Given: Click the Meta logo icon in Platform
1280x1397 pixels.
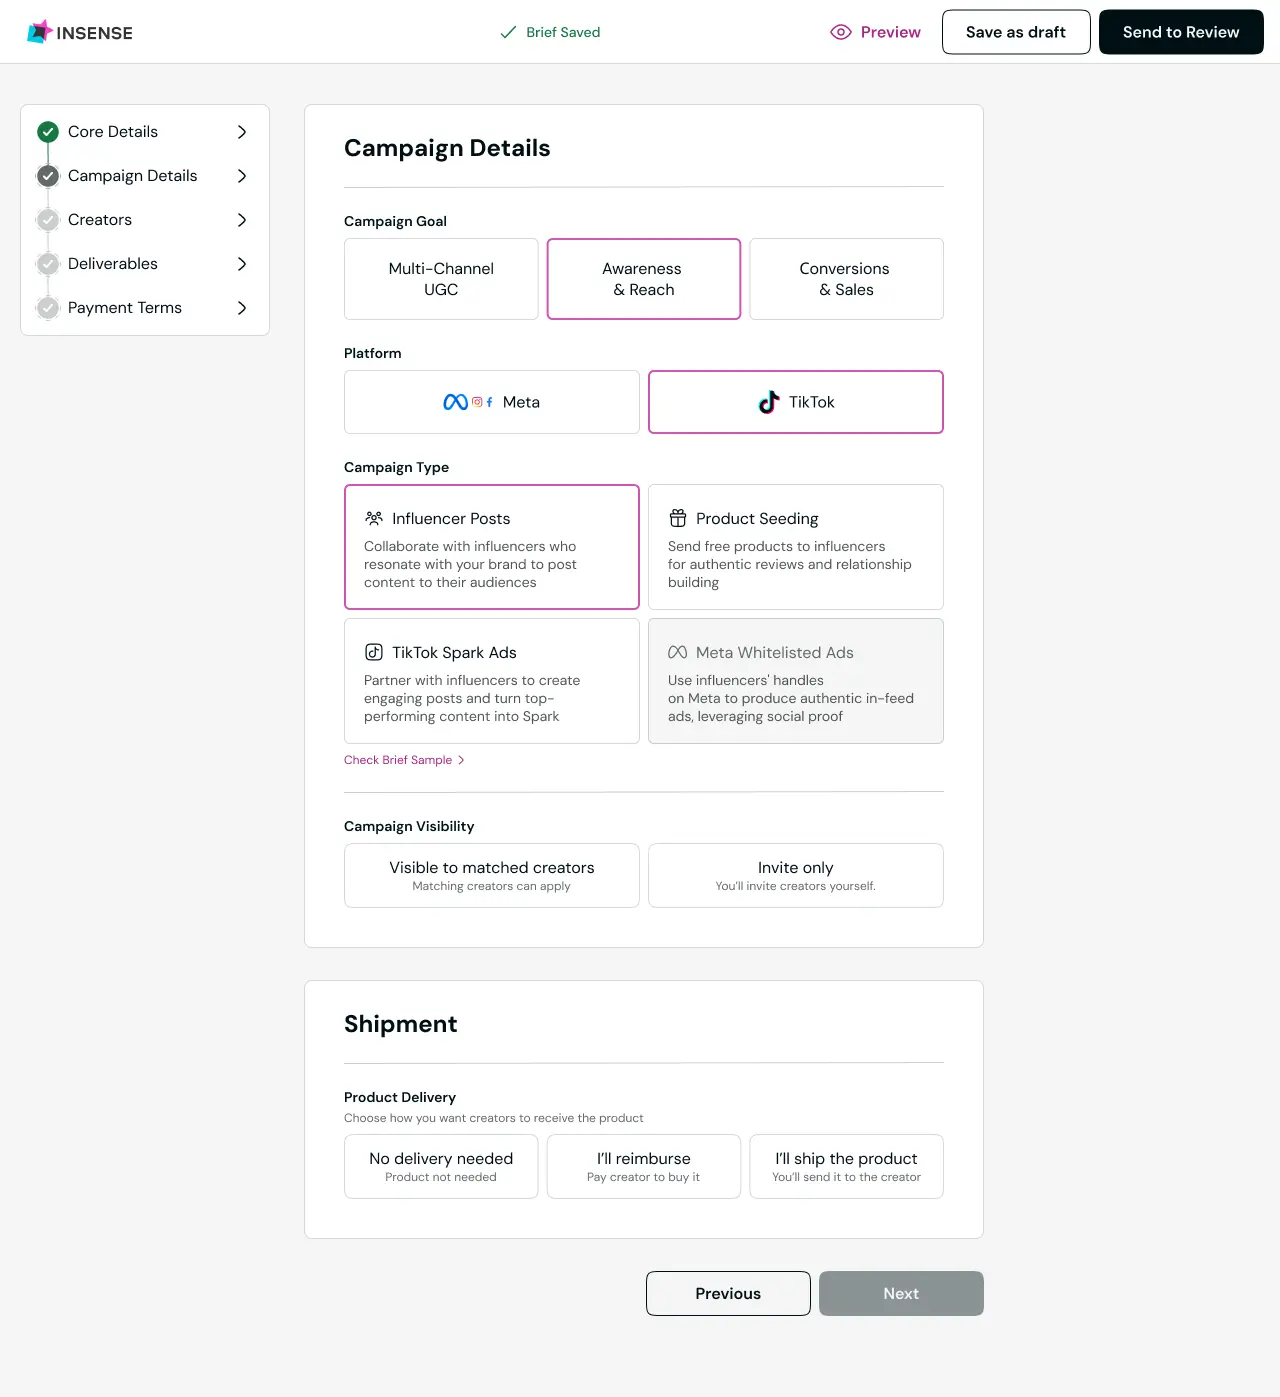Looking at the screenshot, I should coord(456,402).
